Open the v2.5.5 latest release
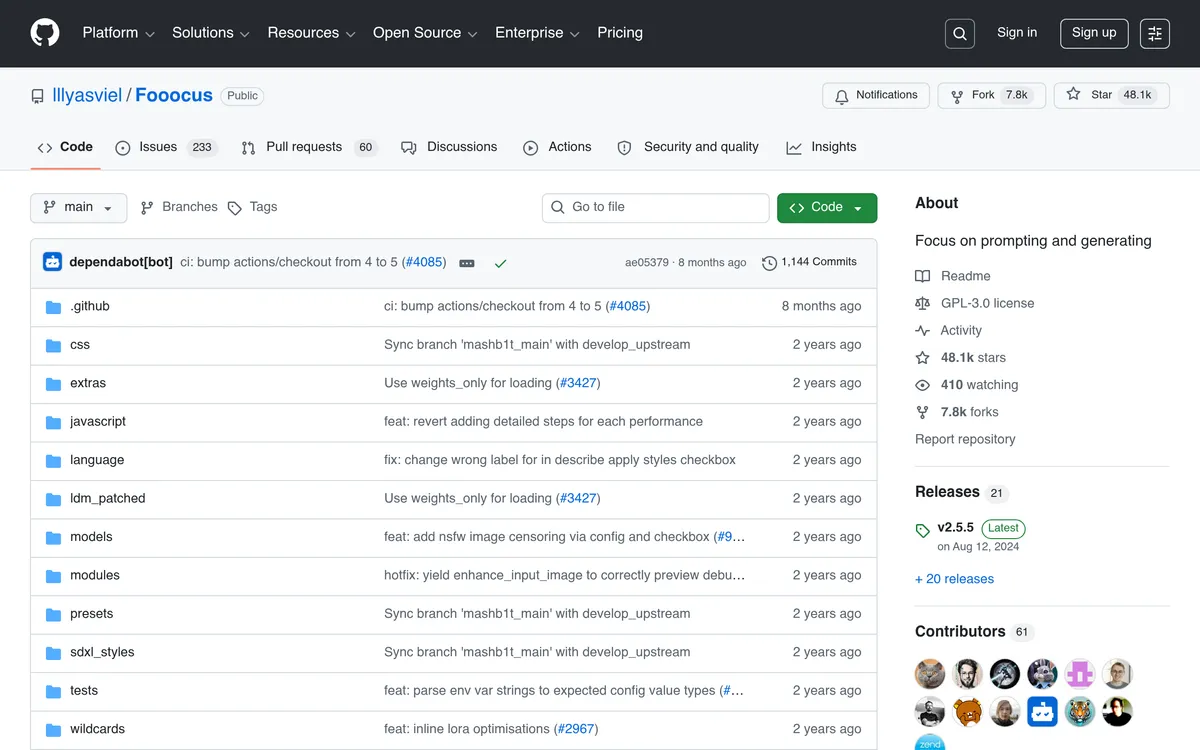This screenshot has height=750, width=1200. coord(955,527)
